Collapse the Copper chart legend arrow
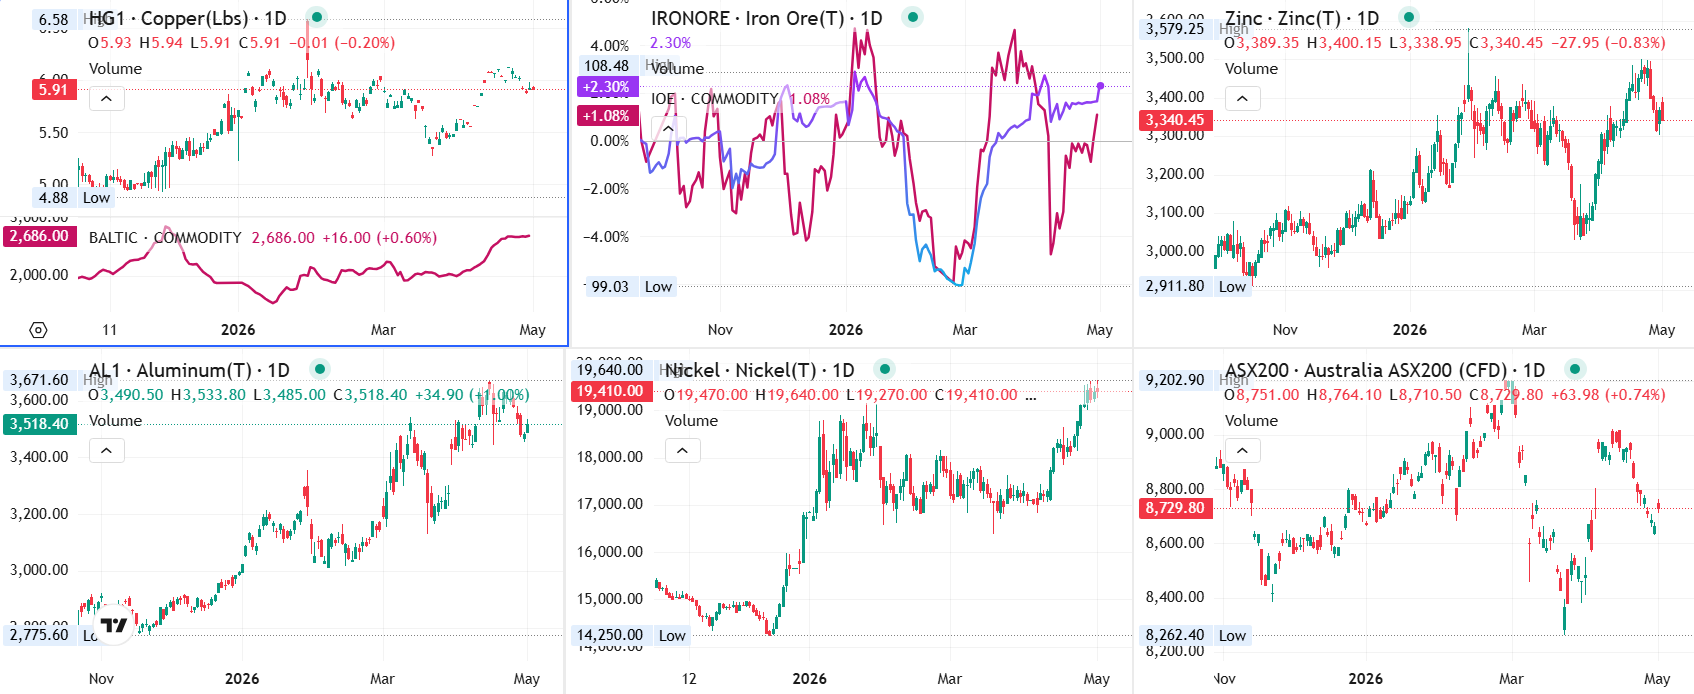 coord(107,98)
